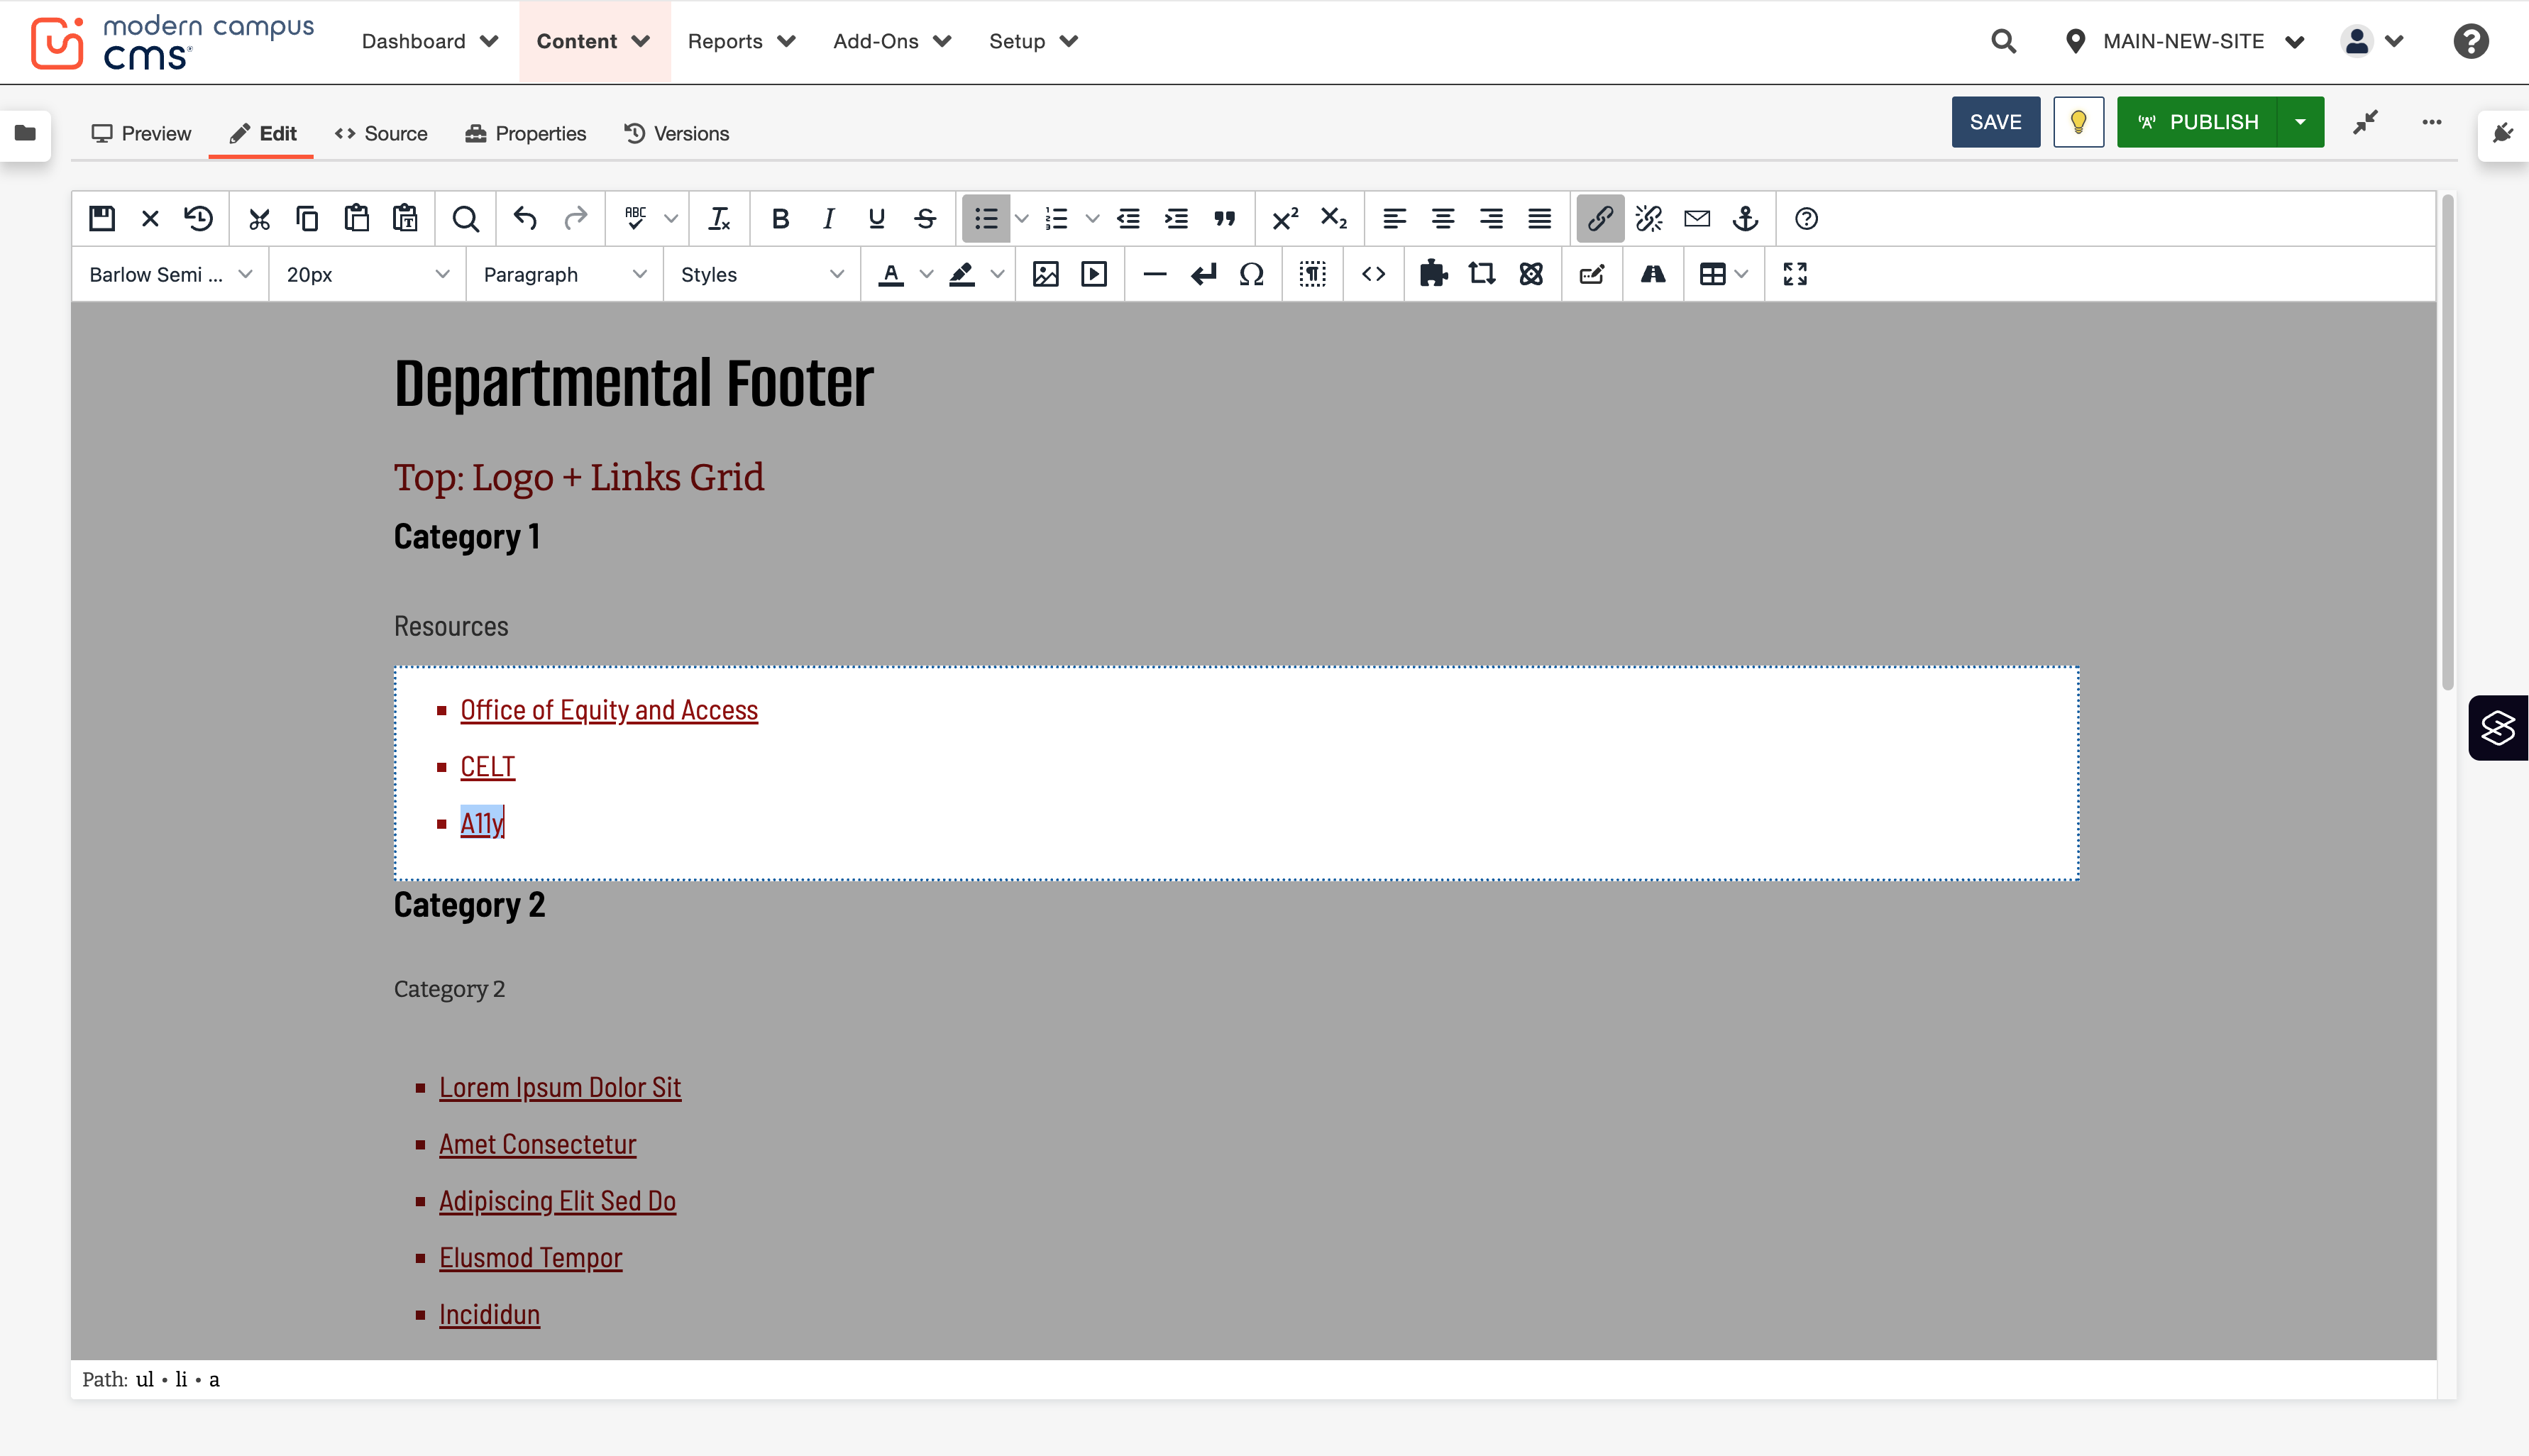Click the Blockquote icon
The image size is (2529, 1456).
coord(1224,218)
